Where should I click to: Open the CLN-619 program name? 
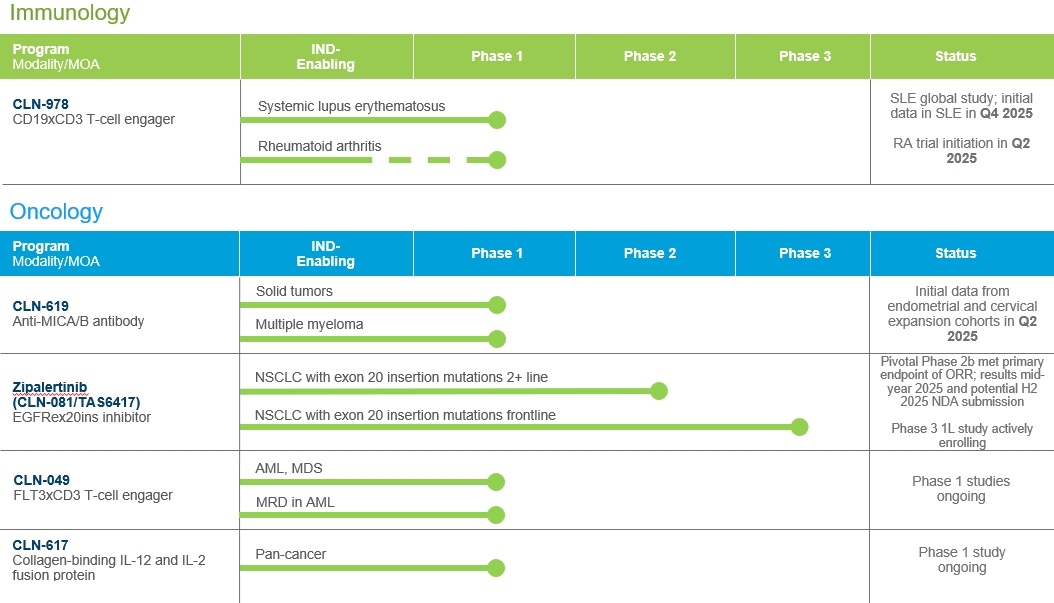41,306
